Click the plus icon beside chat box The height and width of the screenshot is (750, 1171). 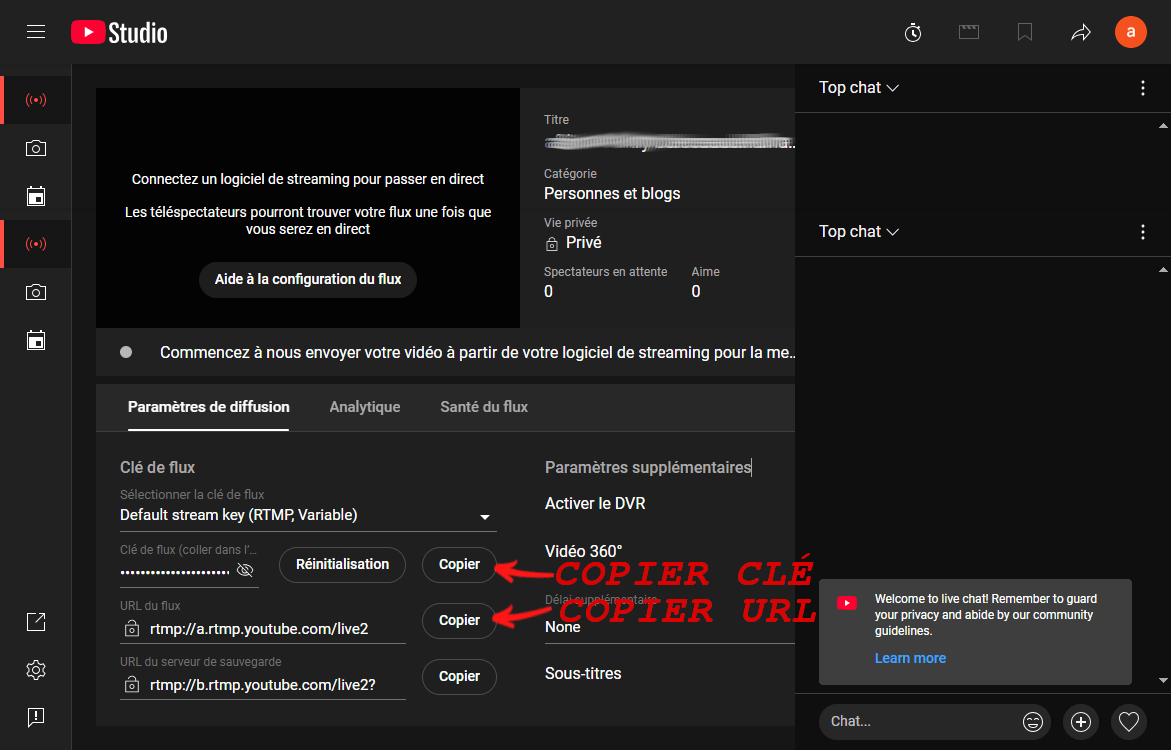pyautogui.click(x=1081, y=721)
